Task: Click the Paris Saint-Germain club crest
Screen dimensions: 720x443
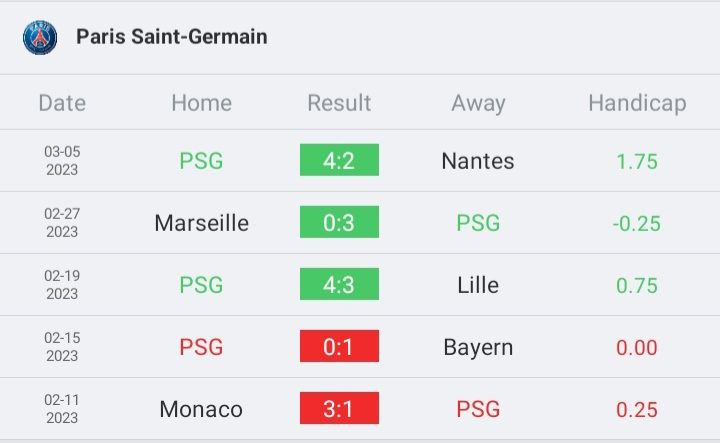Action: coord(40,37)
